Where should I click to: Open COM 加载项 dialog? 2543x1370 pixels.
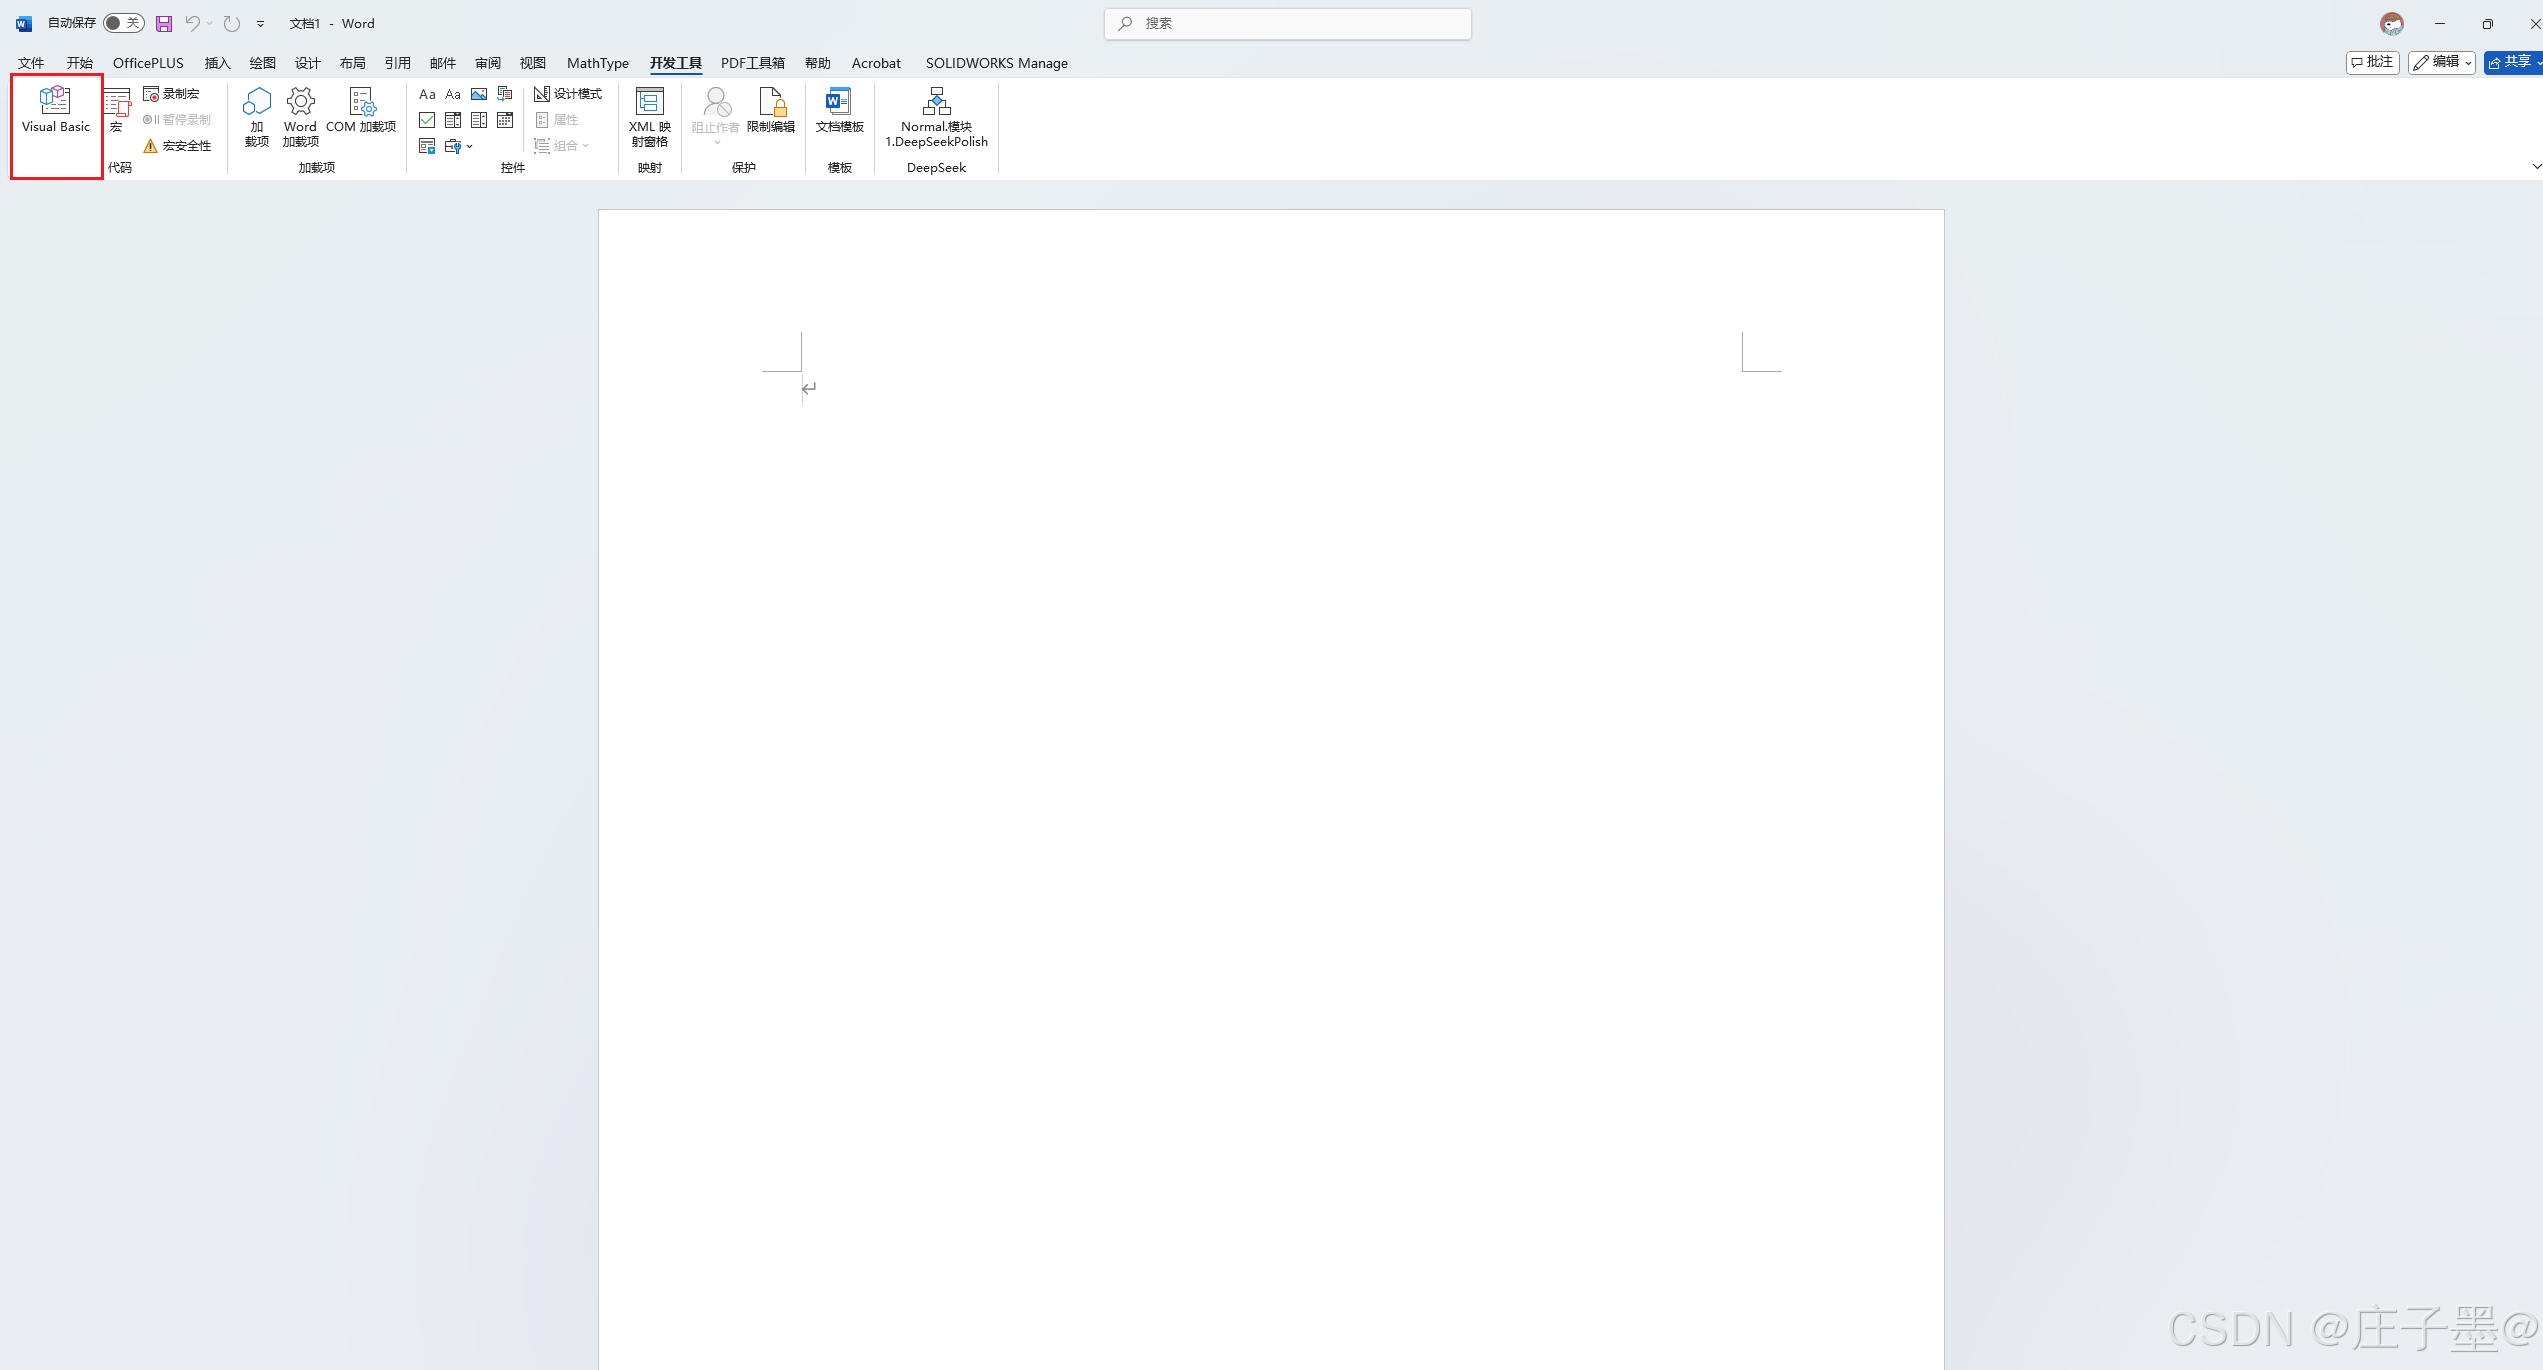[361, 110]
